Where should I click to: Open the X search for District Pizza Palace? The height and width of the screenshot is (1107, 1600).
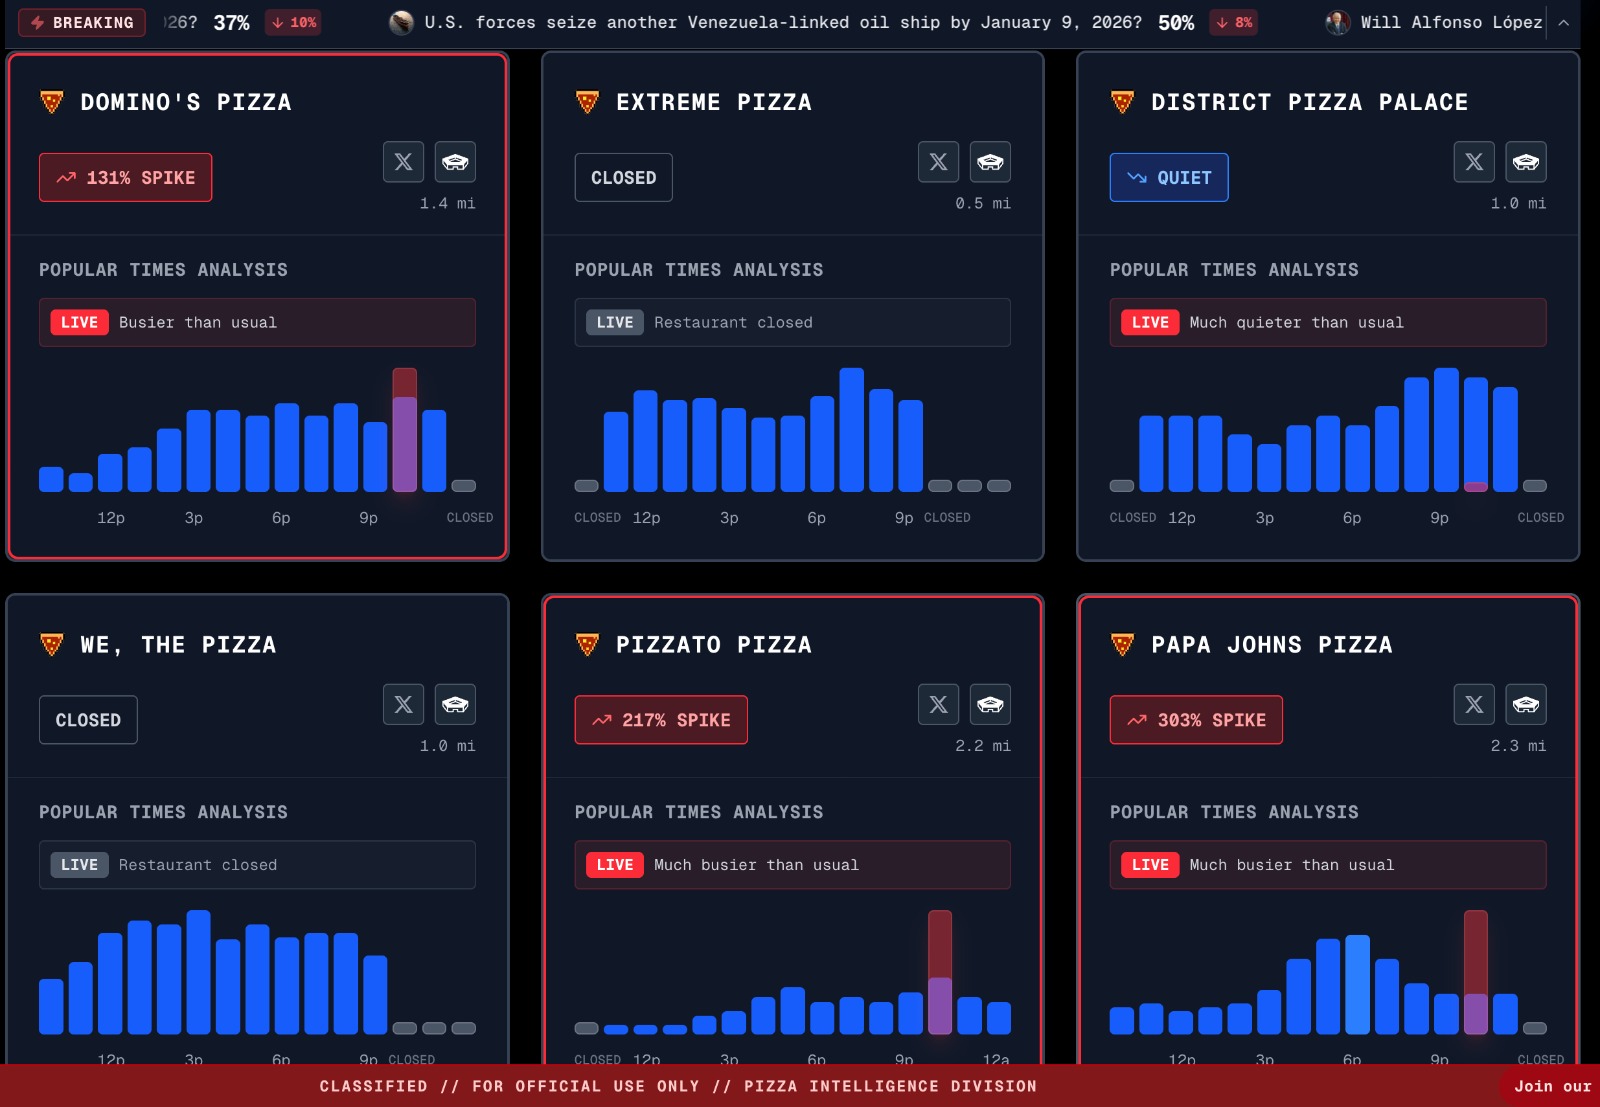[x=1474, y=162]
